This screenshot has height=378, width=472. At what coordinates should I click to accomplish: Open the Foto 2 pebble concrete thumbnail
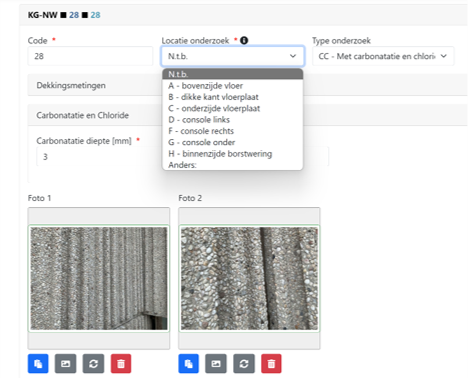pos(249,278)
